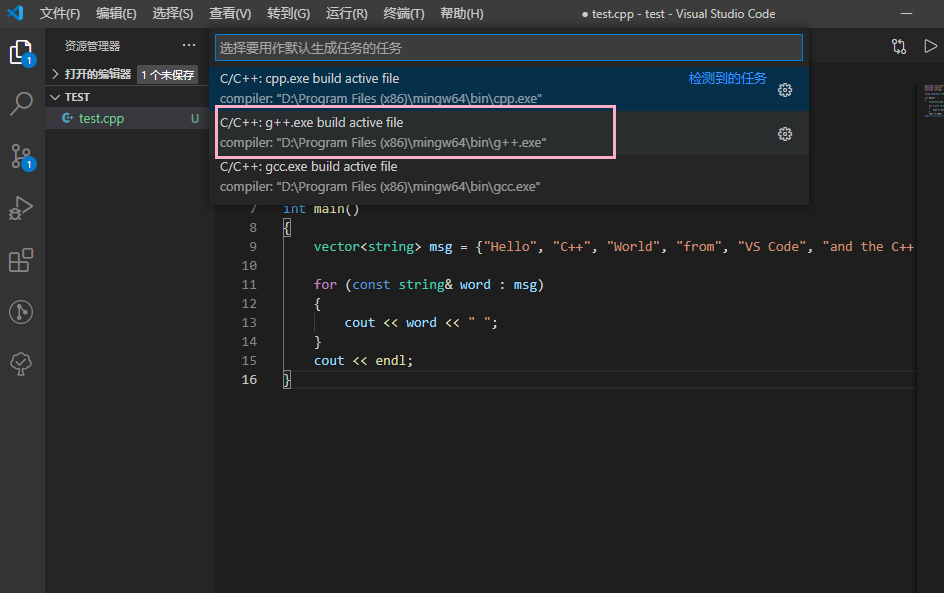Open the Source Control view with pending change
944x593 pixels.
pos(21,155)
